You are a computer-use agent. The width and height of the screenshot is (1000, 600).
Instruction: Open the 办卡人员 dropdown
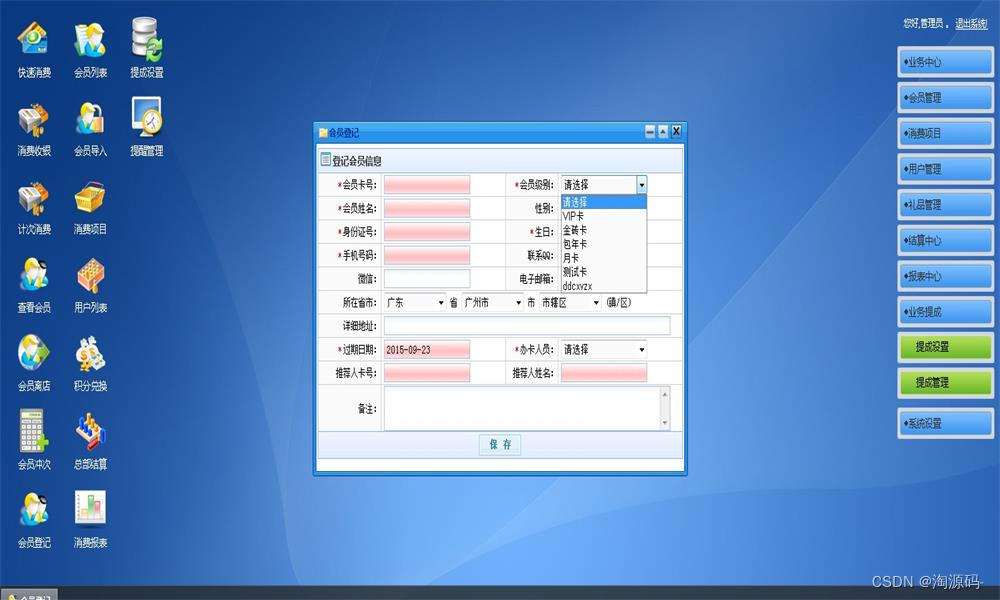coord(603,349)
